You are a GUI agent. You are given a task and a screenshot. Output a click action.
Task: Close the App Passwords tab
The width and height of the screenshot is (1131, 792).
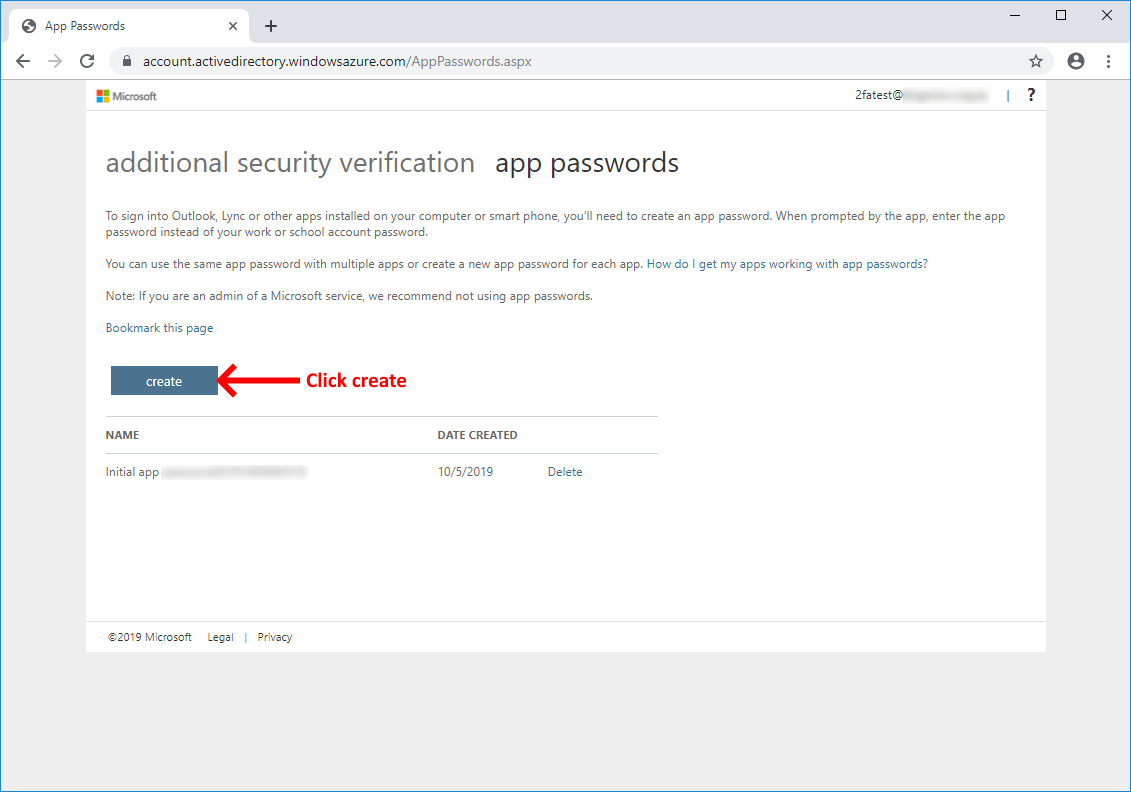tap(232, 26)
